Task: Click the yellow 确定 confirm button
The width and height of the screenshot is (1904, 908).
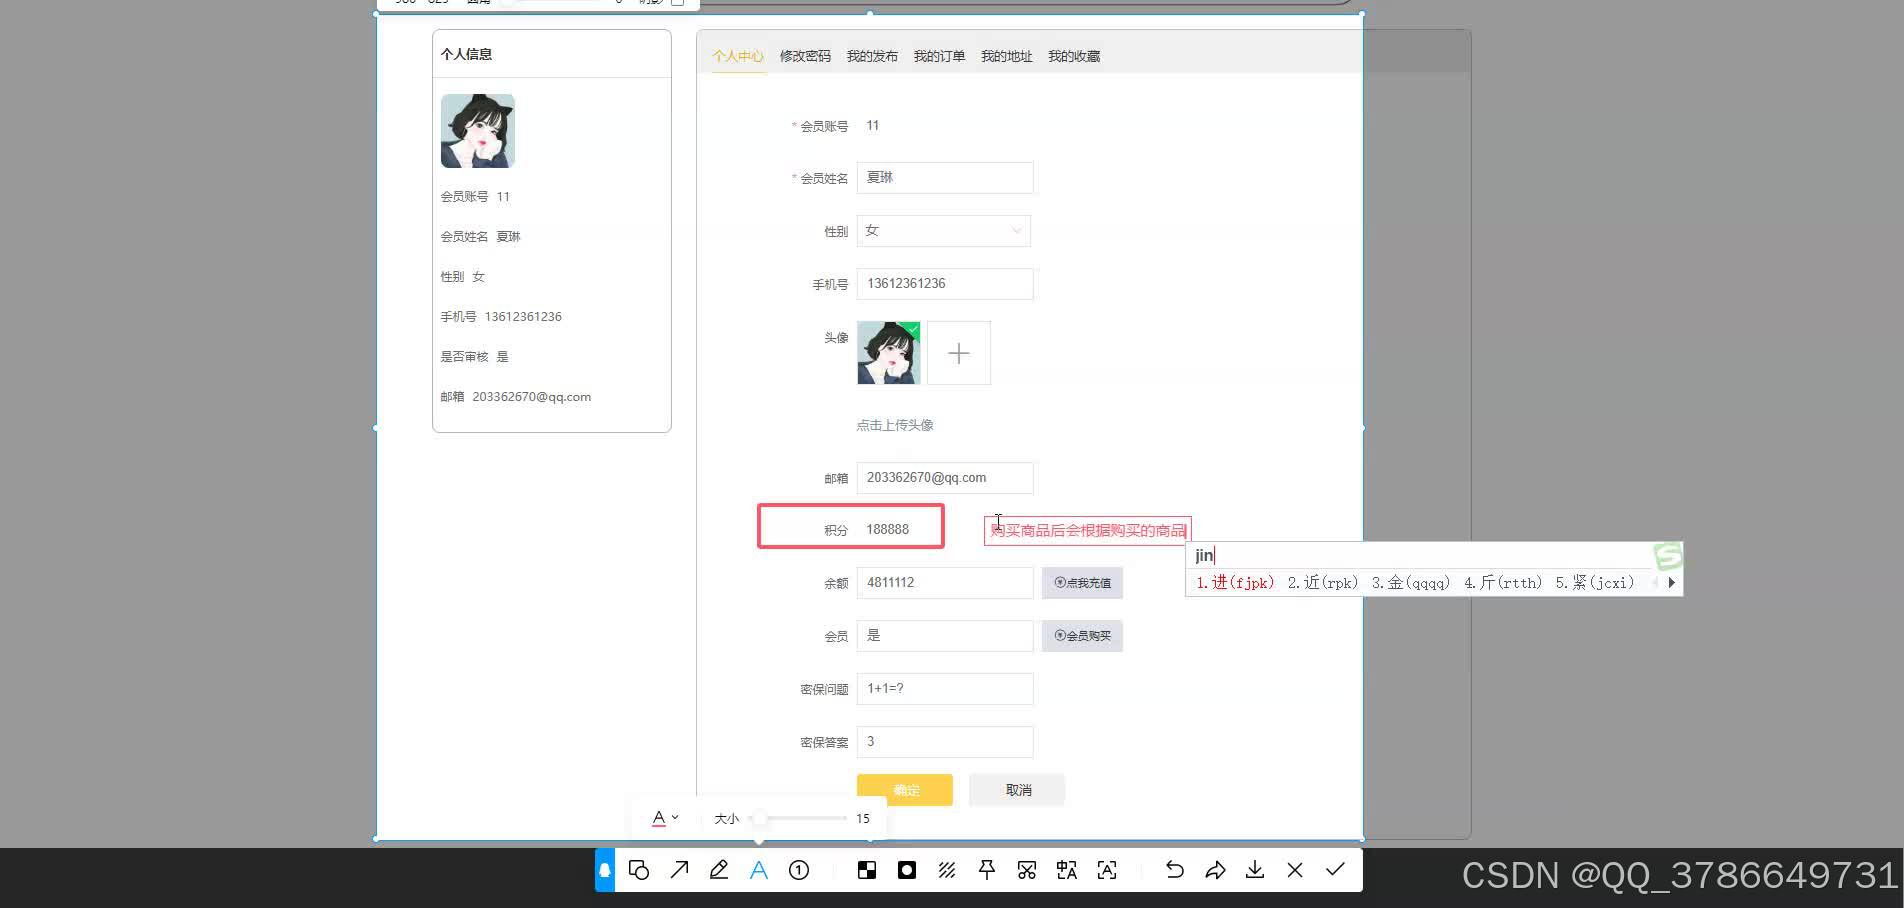Action: tap(903, 789)
